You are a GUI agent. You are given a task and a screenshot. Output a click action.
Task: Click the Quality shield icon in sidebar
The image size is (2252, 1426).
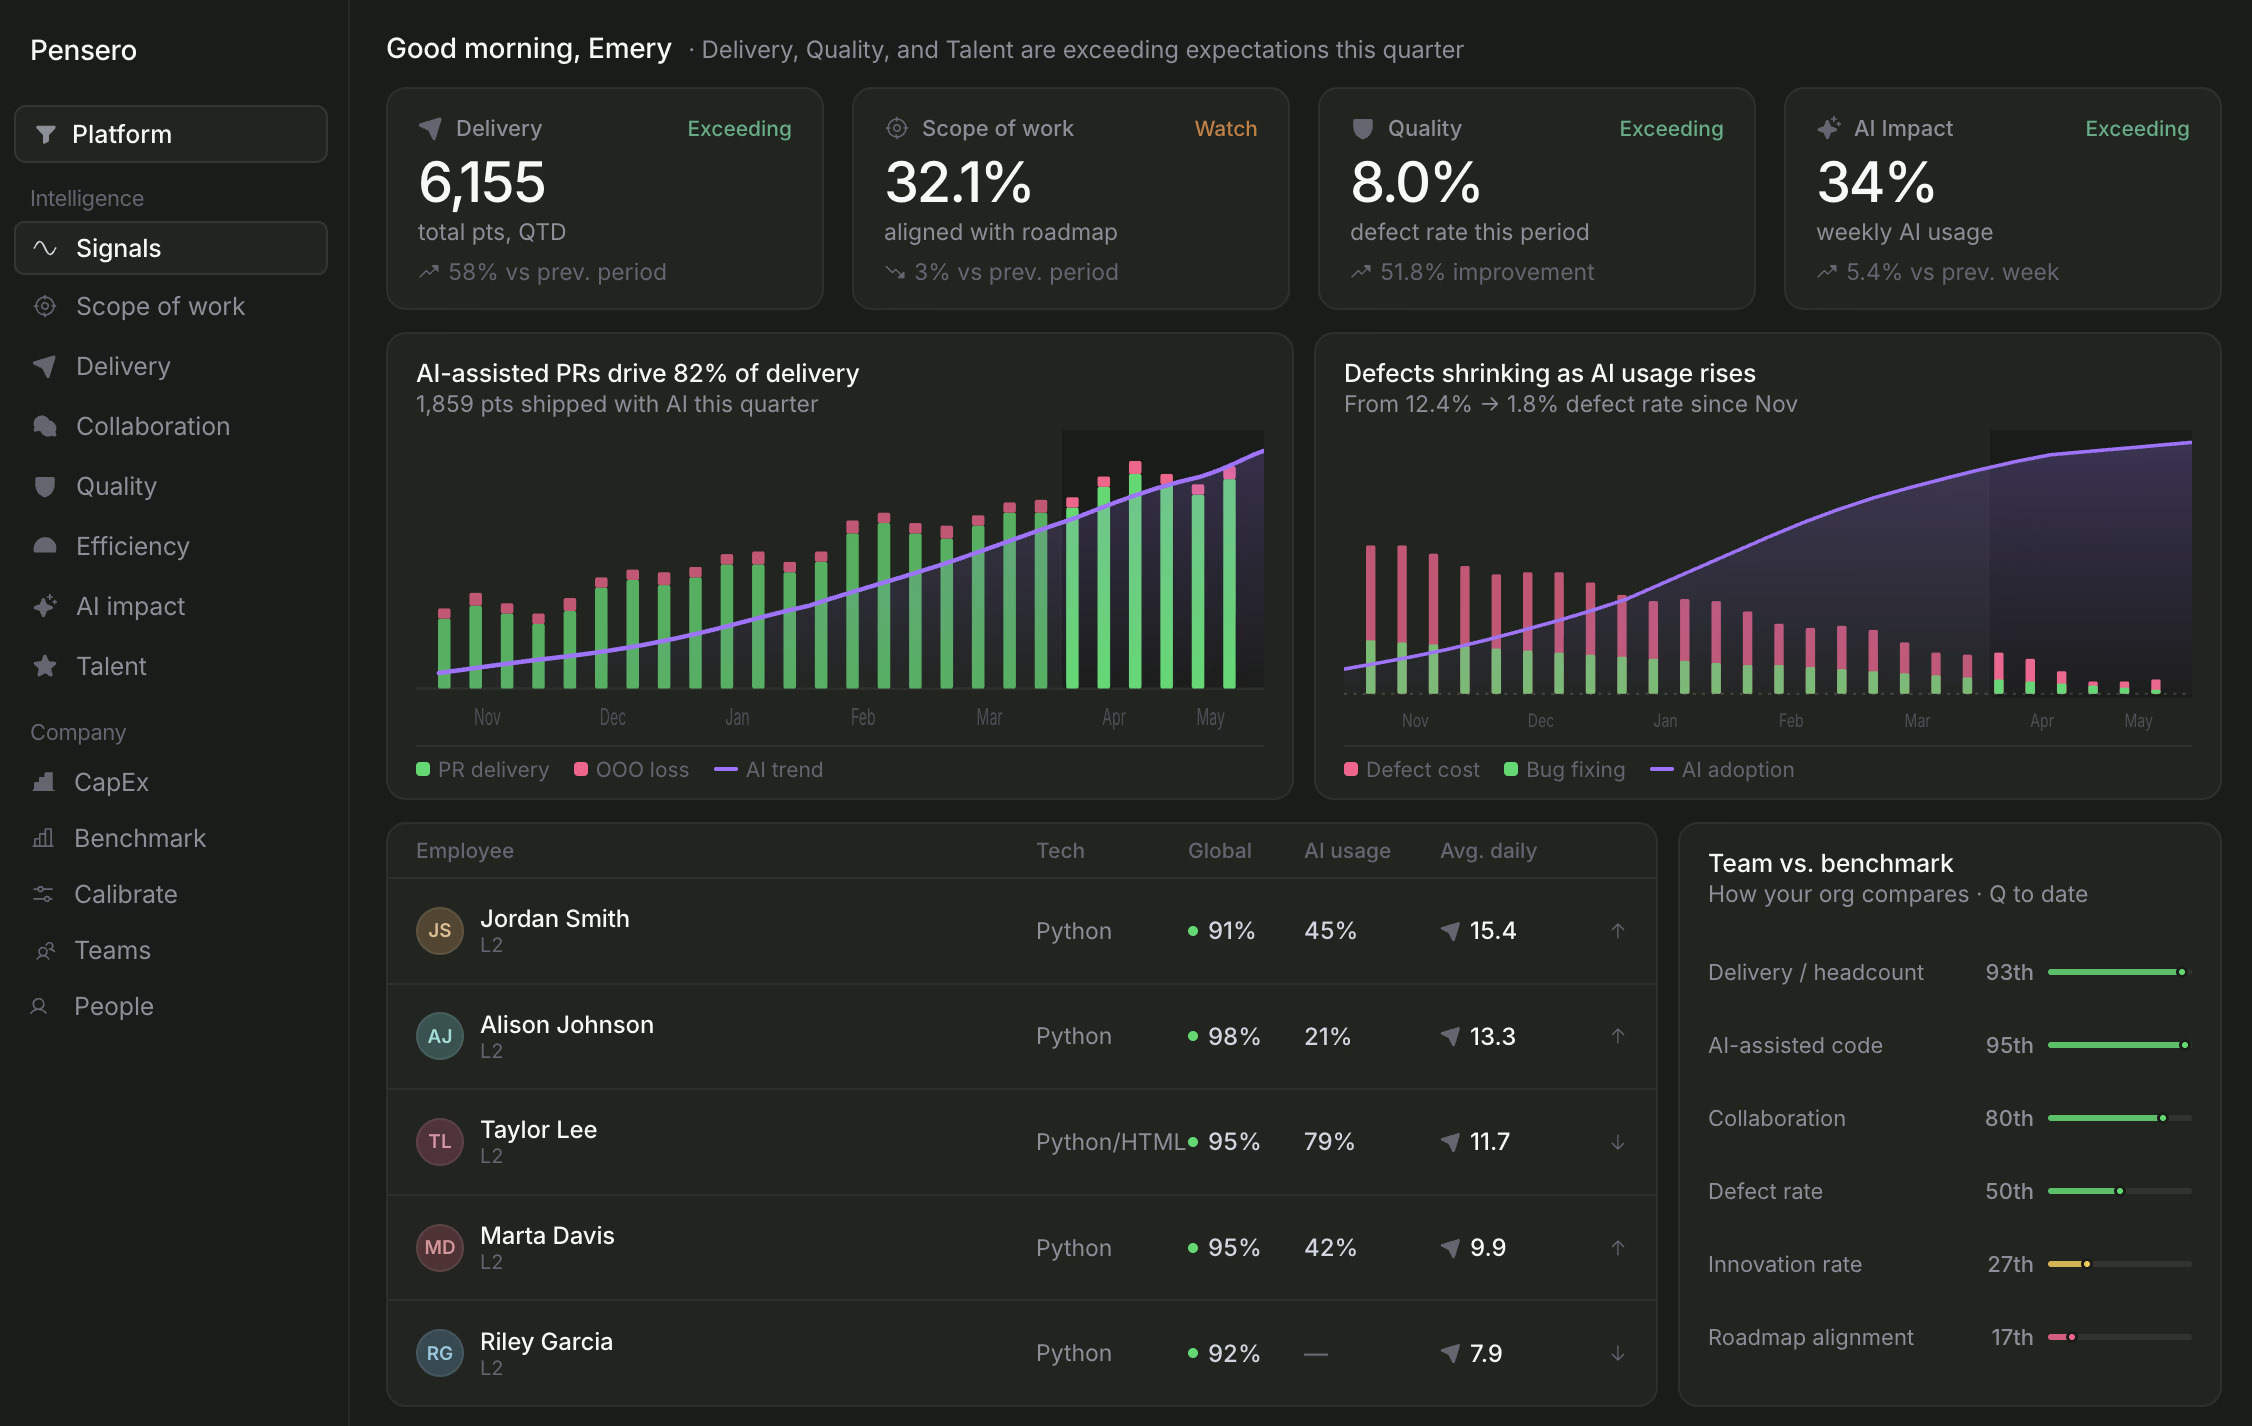pyautogui.click(x=45, y=486)
